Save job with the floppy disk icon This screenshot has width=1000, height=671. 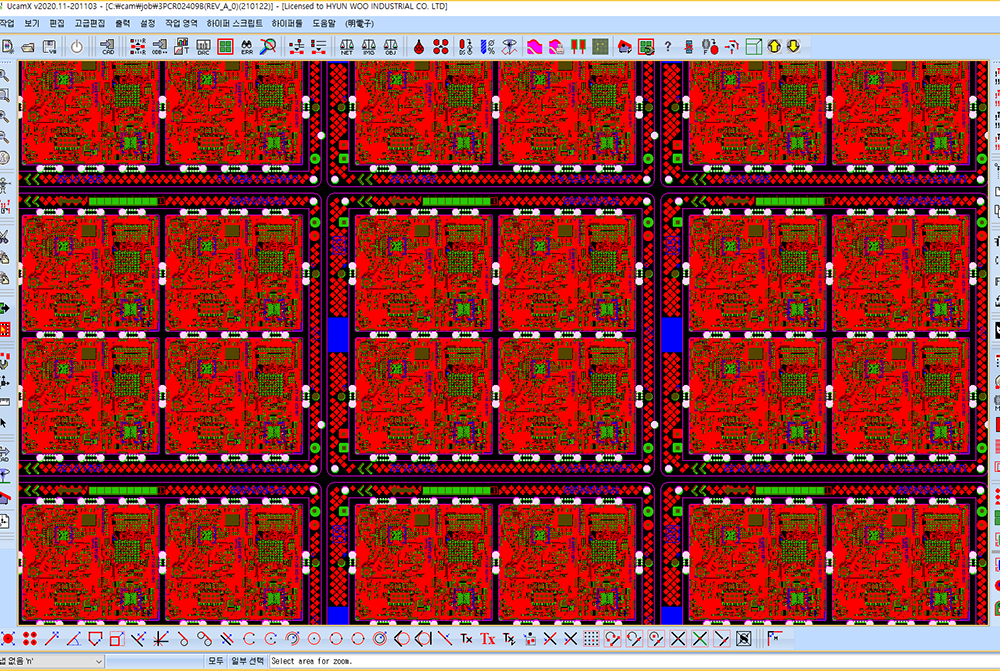pos(49,47)
